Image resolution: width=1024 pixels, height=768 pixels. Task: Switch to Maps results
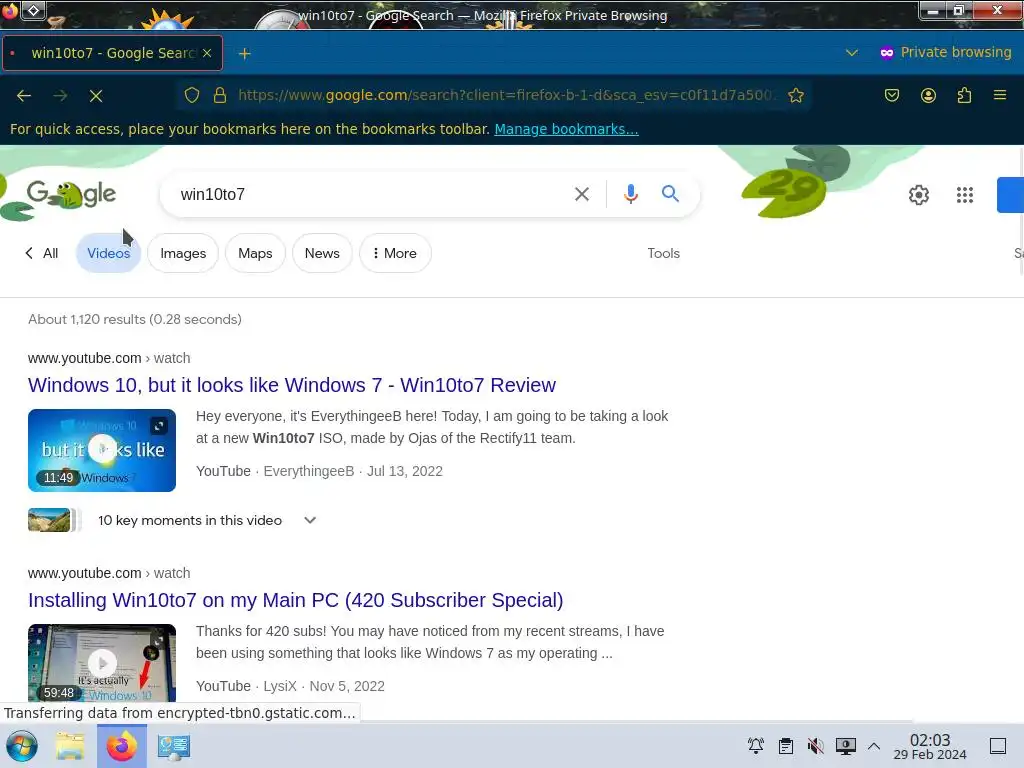pyautogui.click(x=255, y=253)
